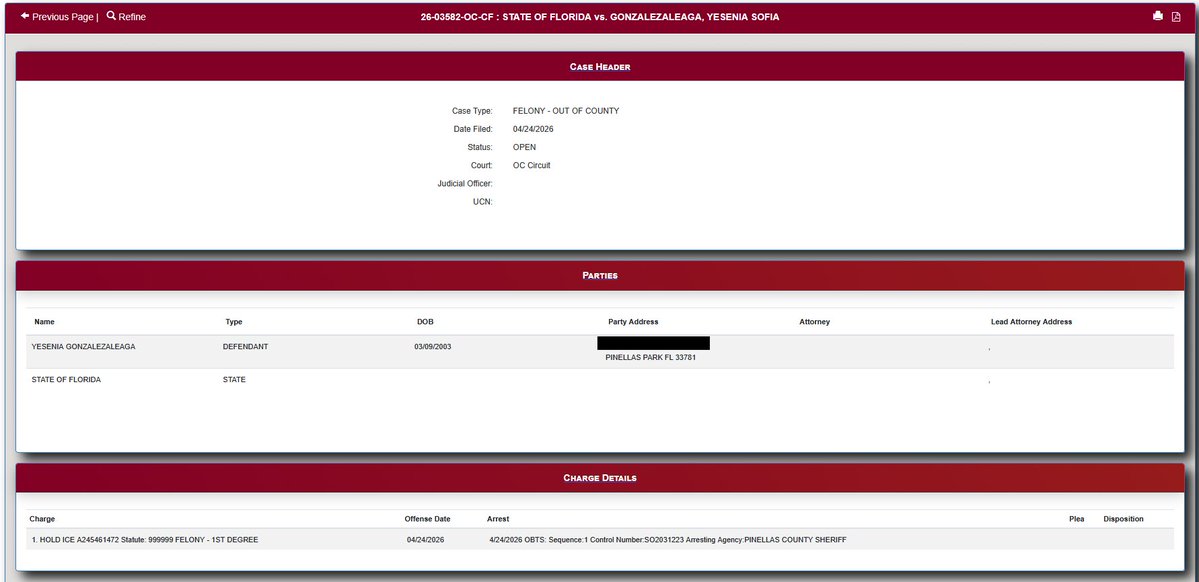Click the Case Header section bar
This screenshot has height=582, width=1199.
(x=600, y=67)
